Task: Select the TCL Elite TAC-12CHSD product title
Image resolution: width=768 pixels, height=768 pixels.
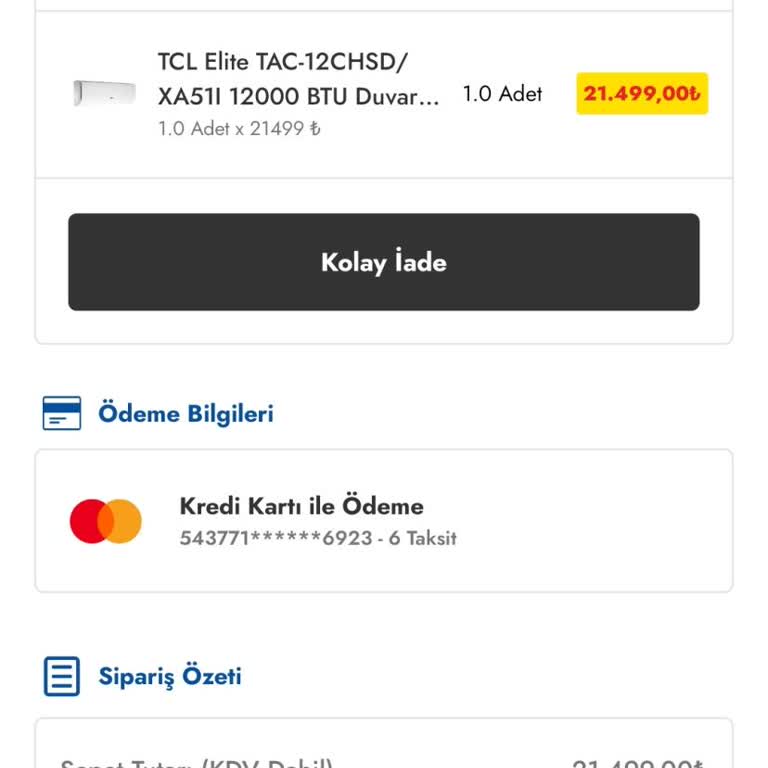Action: 298,79
